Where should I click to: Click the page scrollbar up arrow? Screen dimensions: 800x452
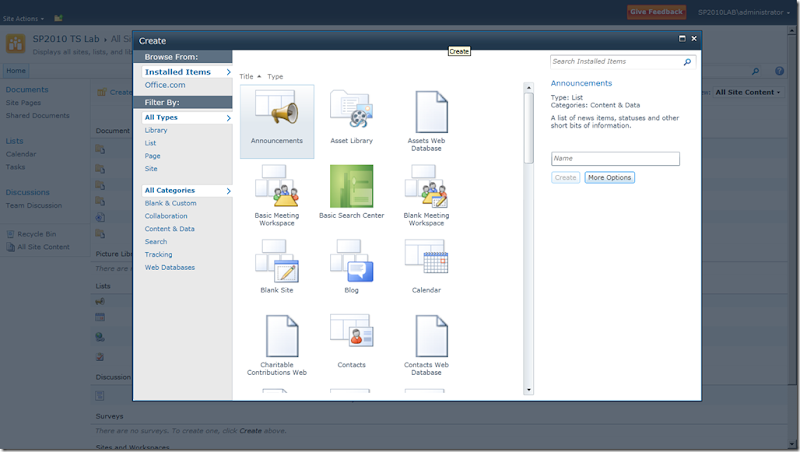coord(793,30)
